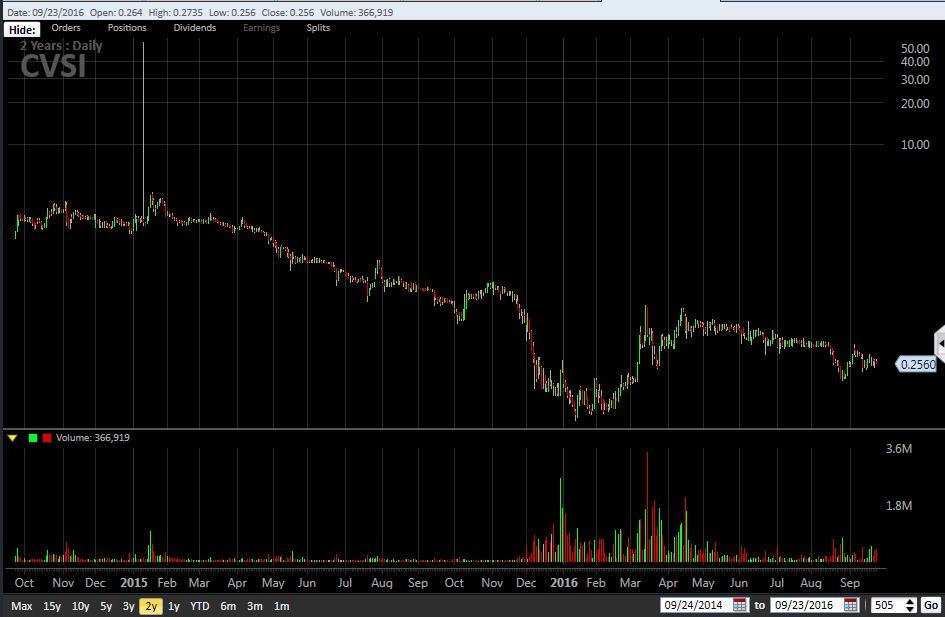Expand the side panel arrow on right edge
Viewport: 945px width, 617px height.
click(939, 341)
